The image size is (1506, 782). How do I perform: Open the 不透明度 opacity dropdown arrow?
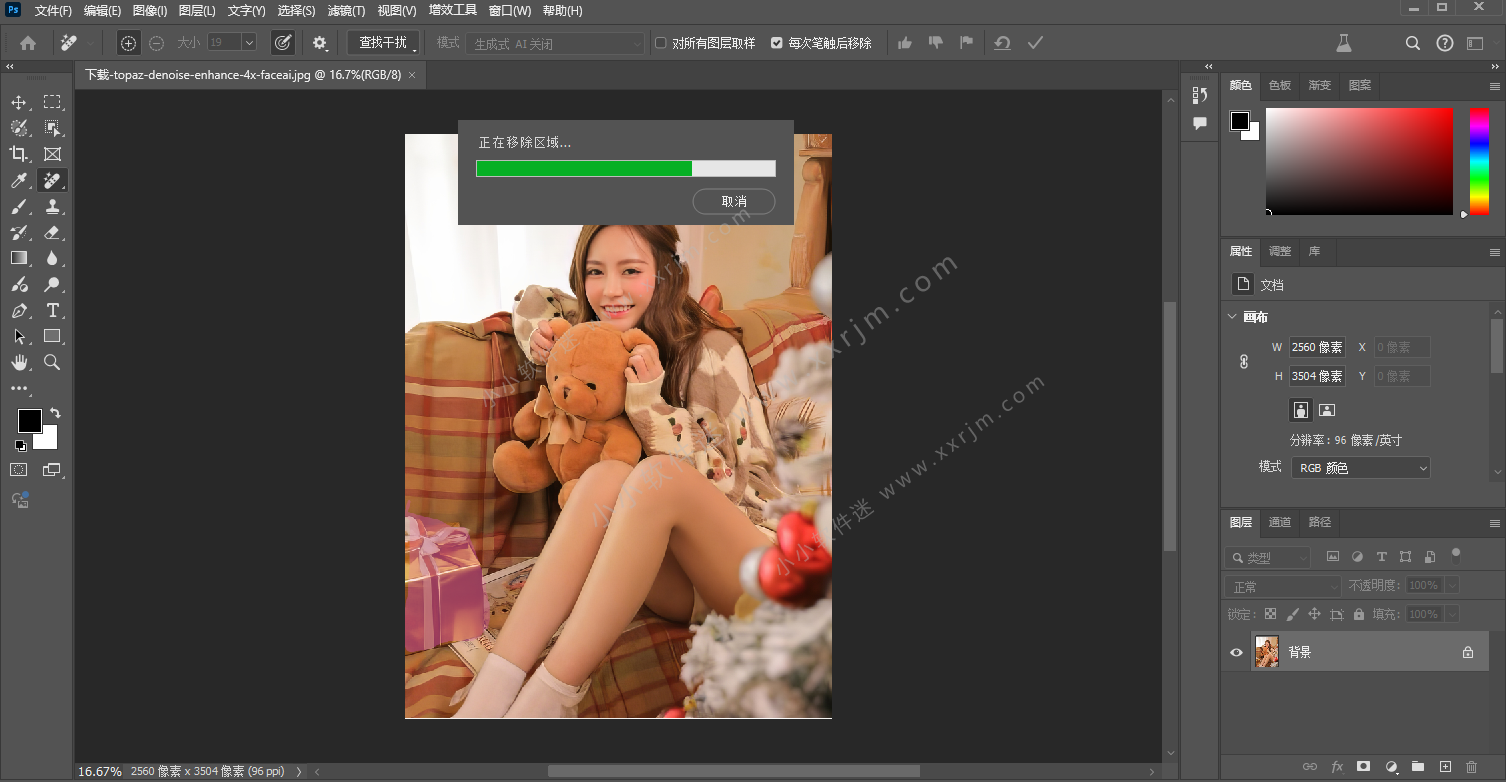(1452, 585)
